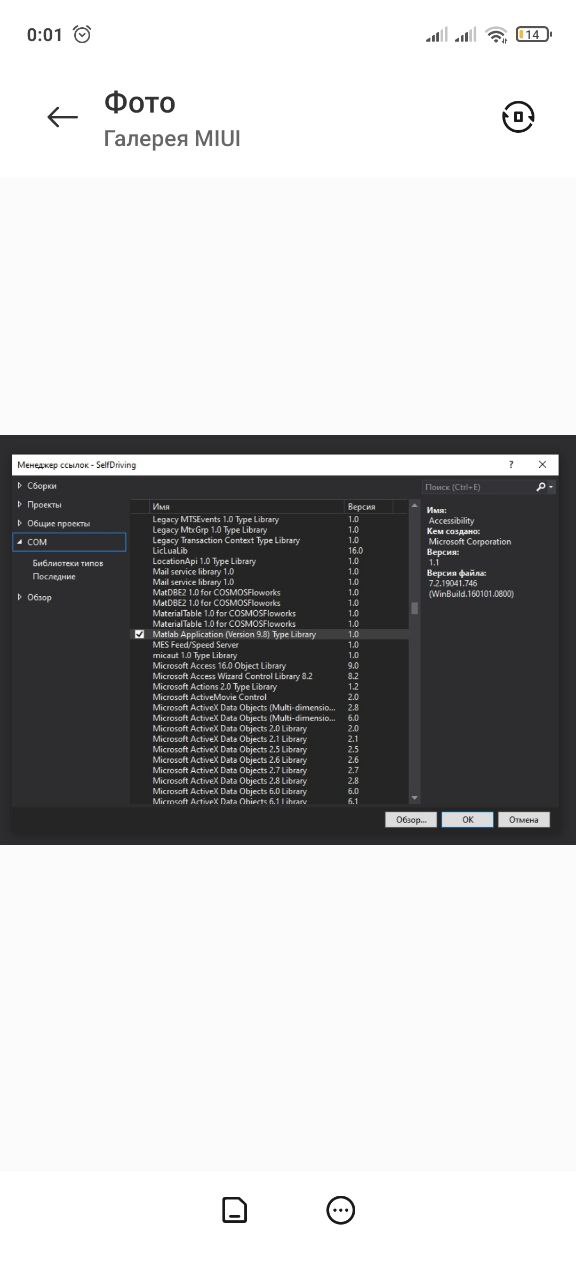The height and width of the screenshot is (1280, 576).
Task: Confirm with the OK button
Action: [x=467, y=819]
